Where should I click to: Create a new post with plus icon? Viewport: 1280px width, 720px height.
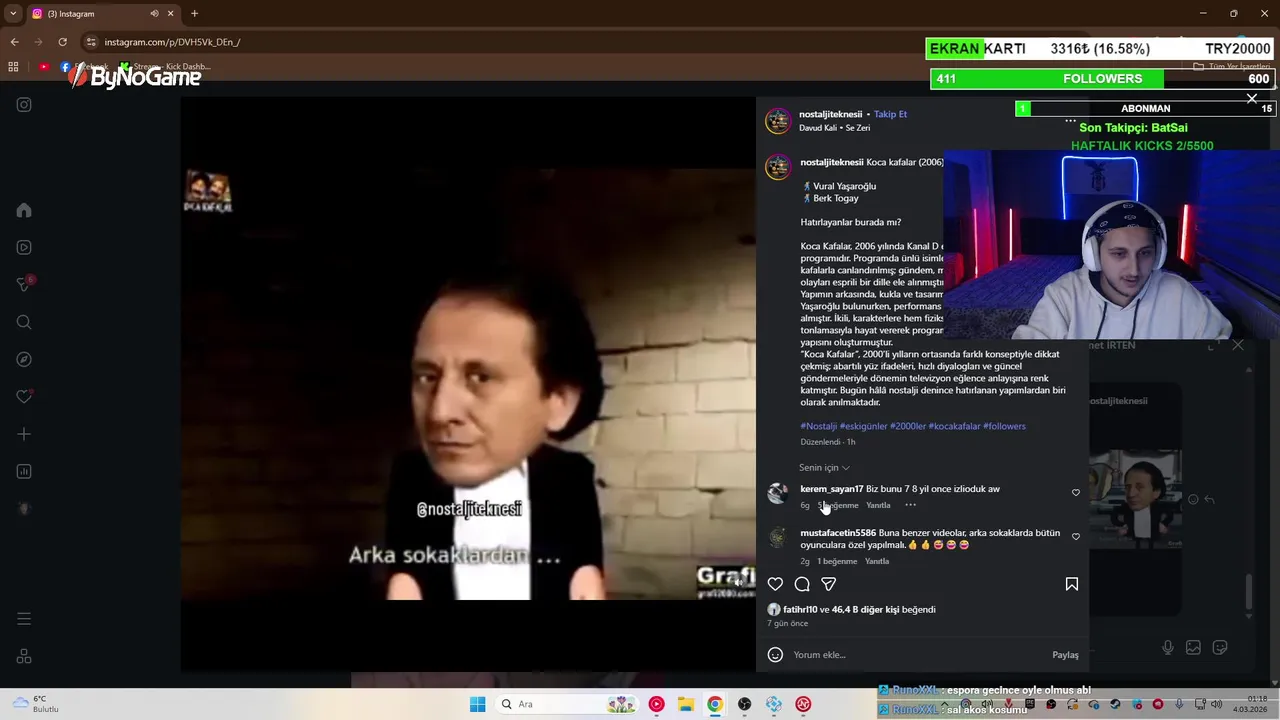[x=24, y=434]
